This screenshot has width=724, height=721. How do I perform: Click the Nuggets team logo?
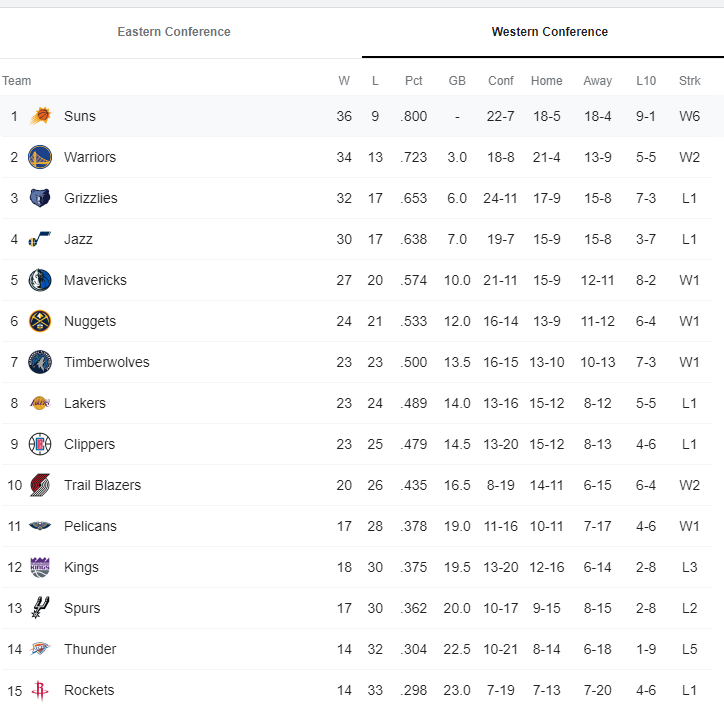(x=40, y=321)
